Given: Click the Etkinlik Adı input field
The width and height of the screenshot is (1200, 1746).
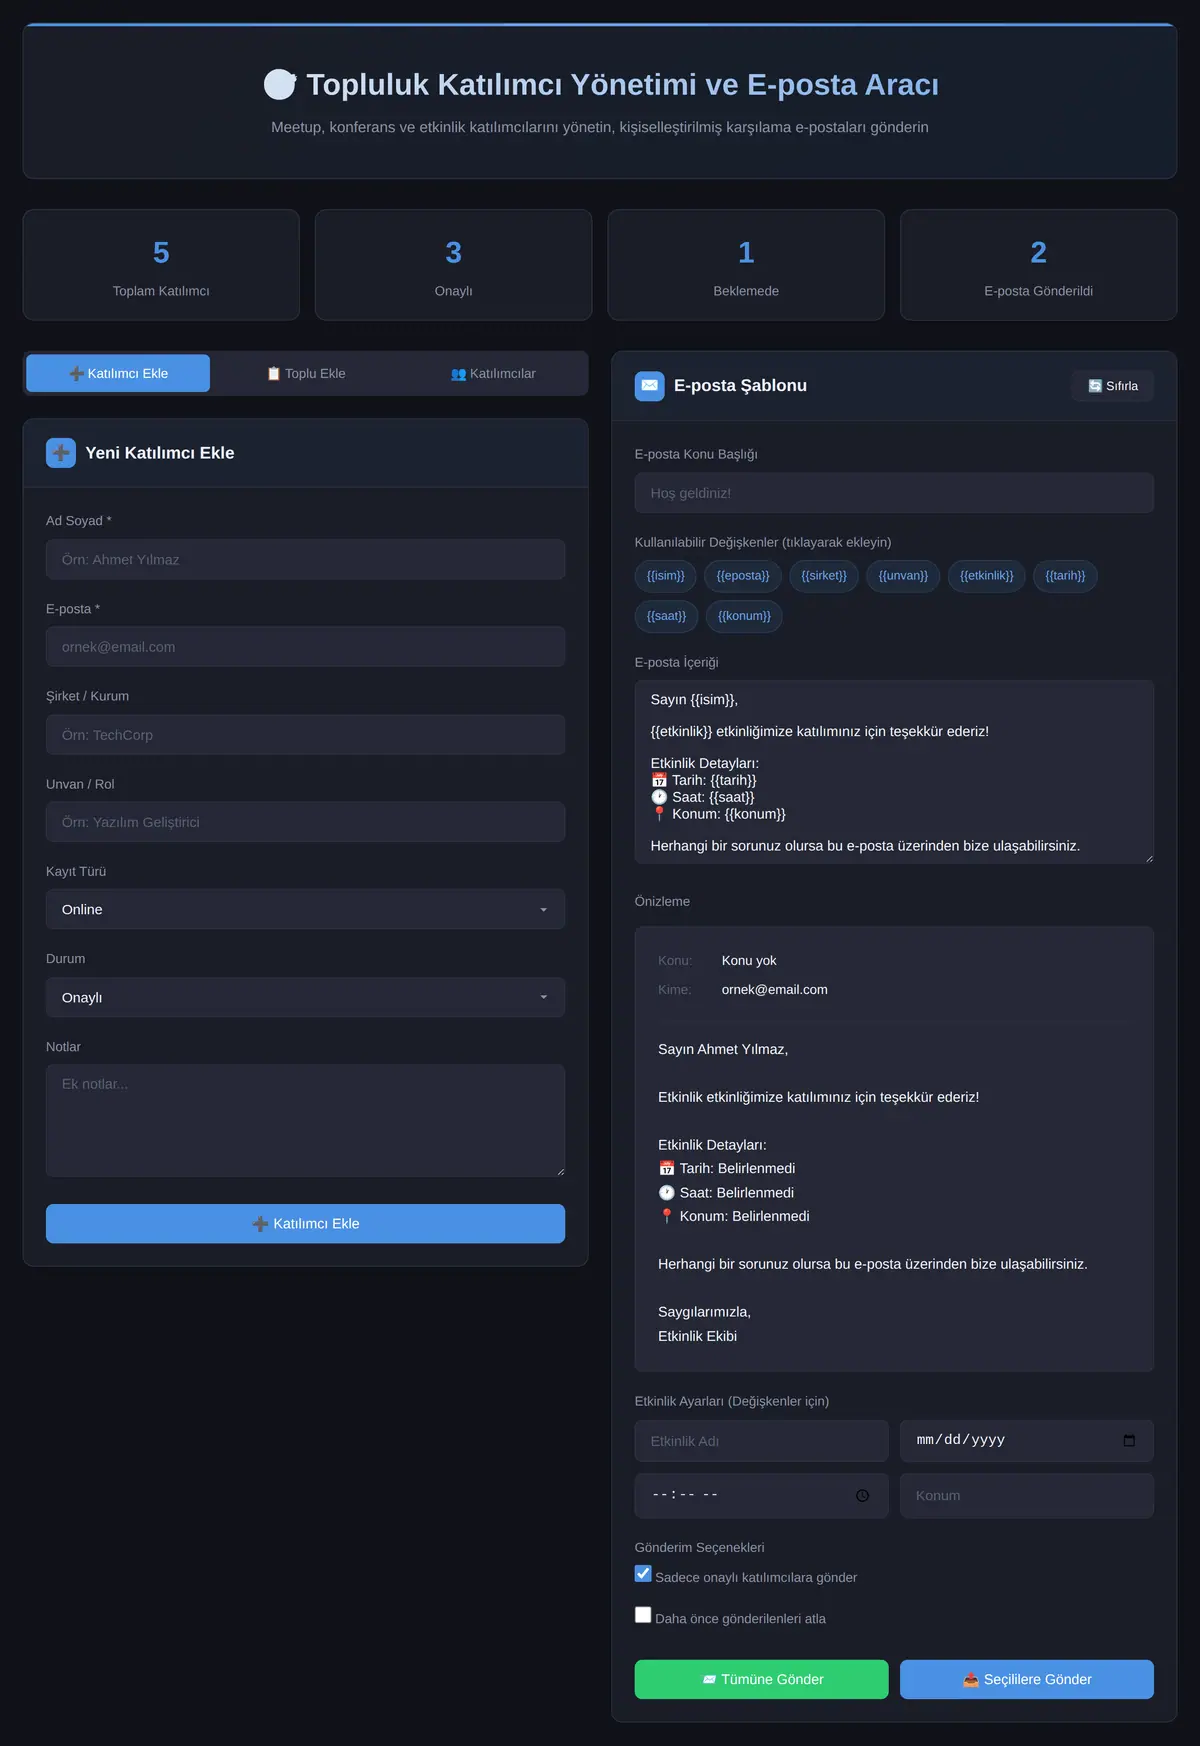Looking at the screenshot, I should (x=761, y=1441).
